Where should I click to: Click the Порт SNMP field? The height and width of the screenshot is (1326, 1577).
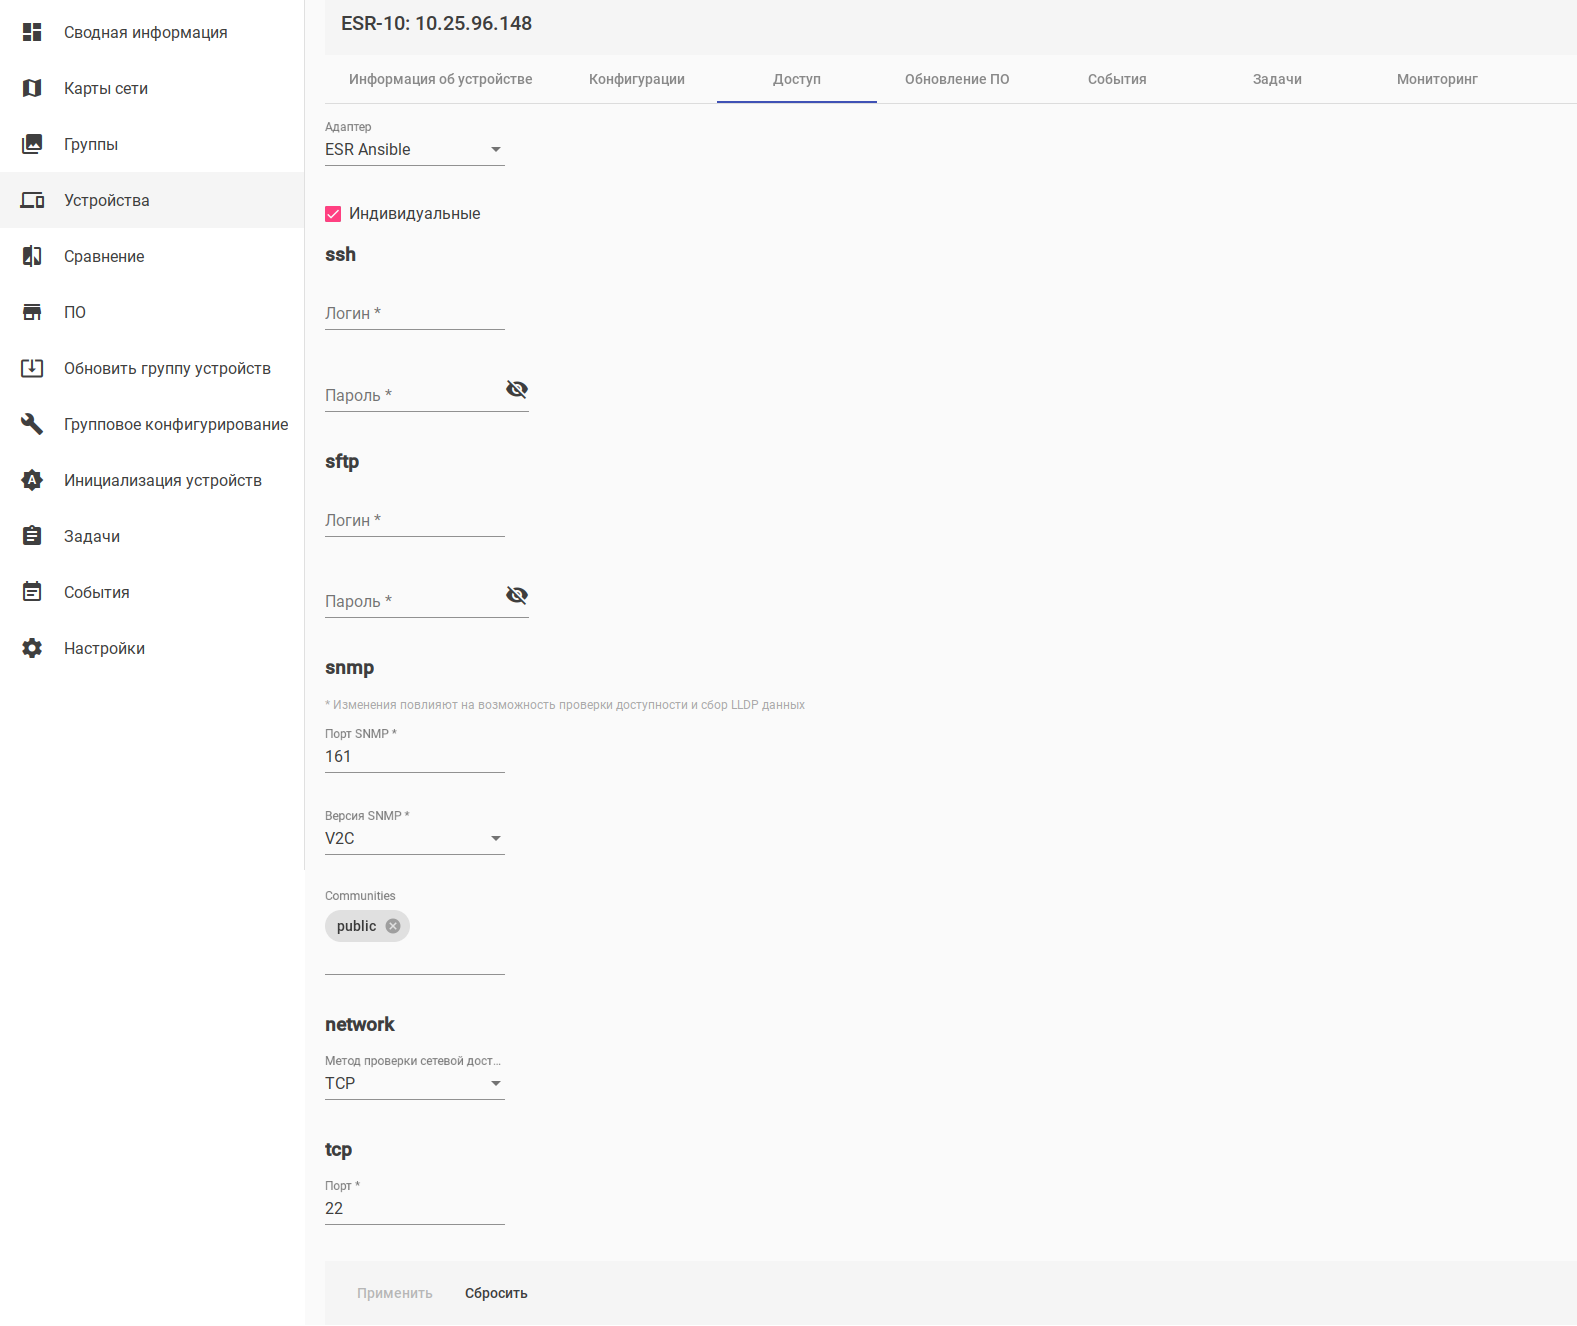pos(414,757)
